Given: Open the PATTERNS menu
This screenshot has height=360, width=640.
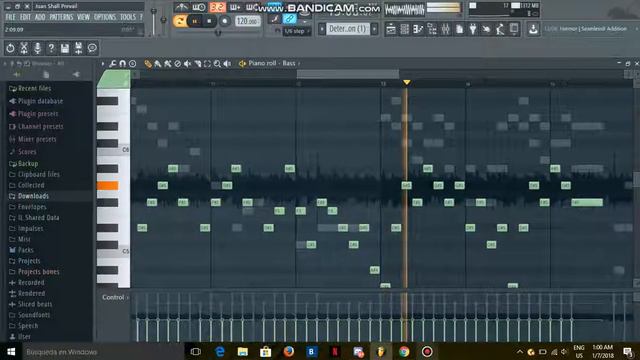Looking at the screenshot, I should click(61, 17).
